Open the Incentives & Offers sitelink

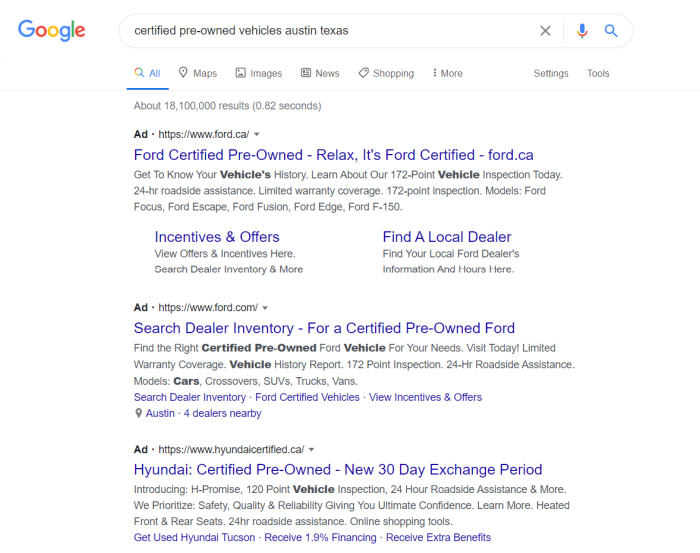tap(217, 237)
